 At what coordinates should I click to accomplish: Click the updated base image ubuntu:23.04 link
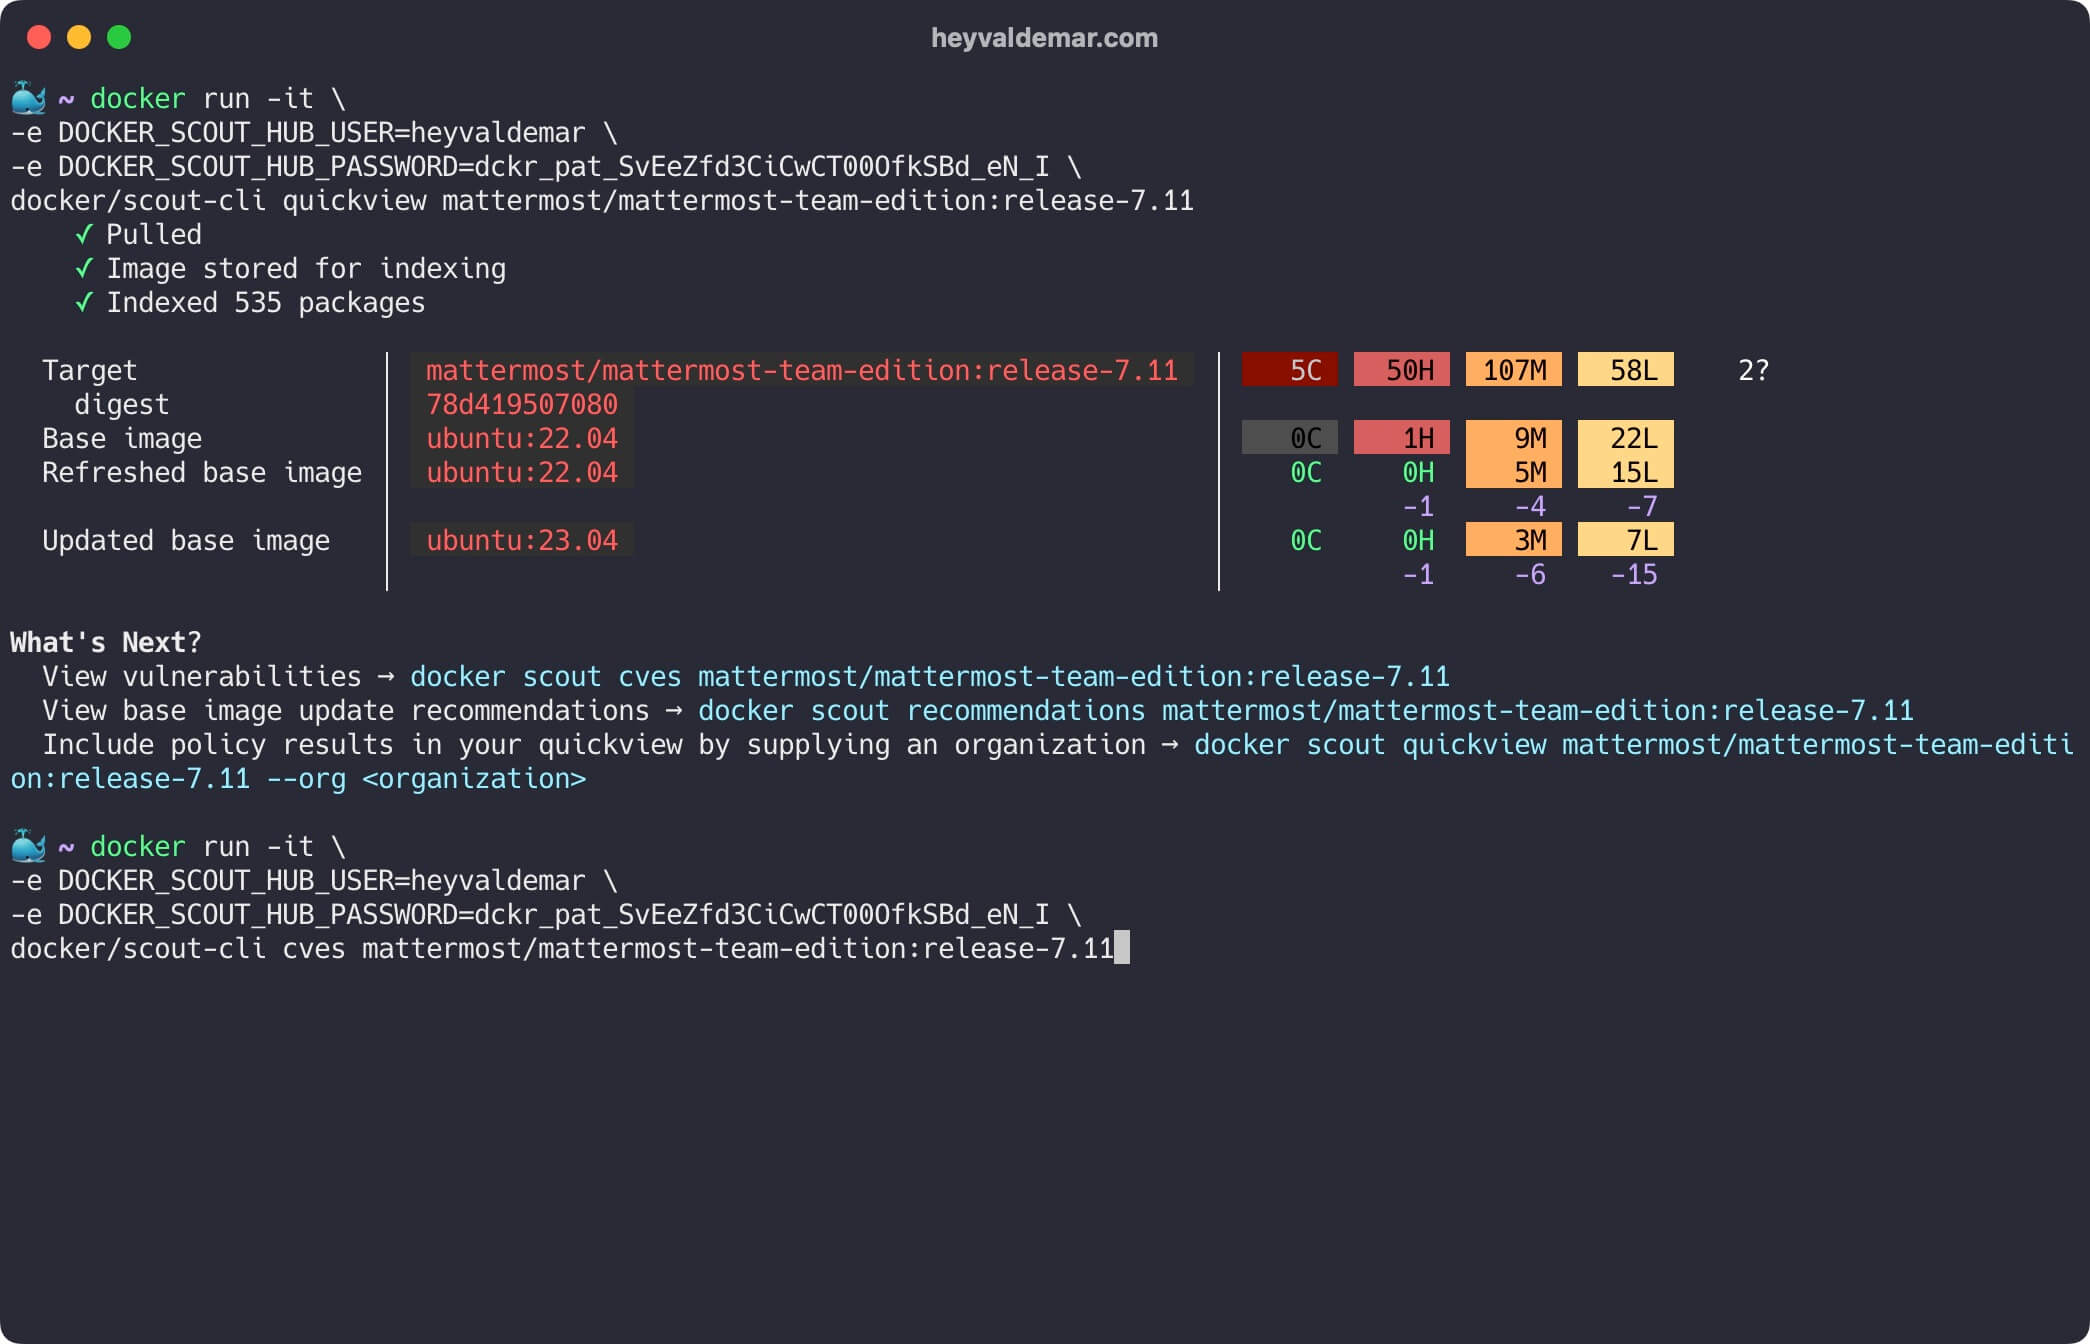coord(518,541)
